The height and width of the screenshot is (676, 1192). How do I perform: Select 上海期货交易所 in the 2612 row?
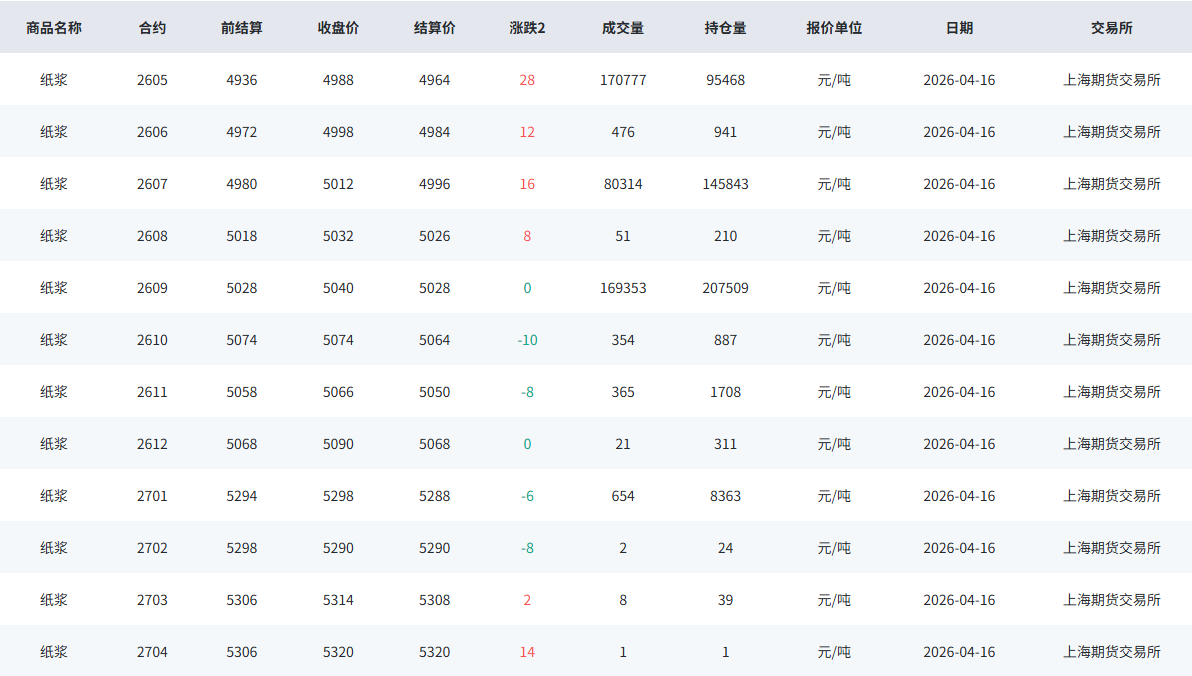[x=1111, y=444]
